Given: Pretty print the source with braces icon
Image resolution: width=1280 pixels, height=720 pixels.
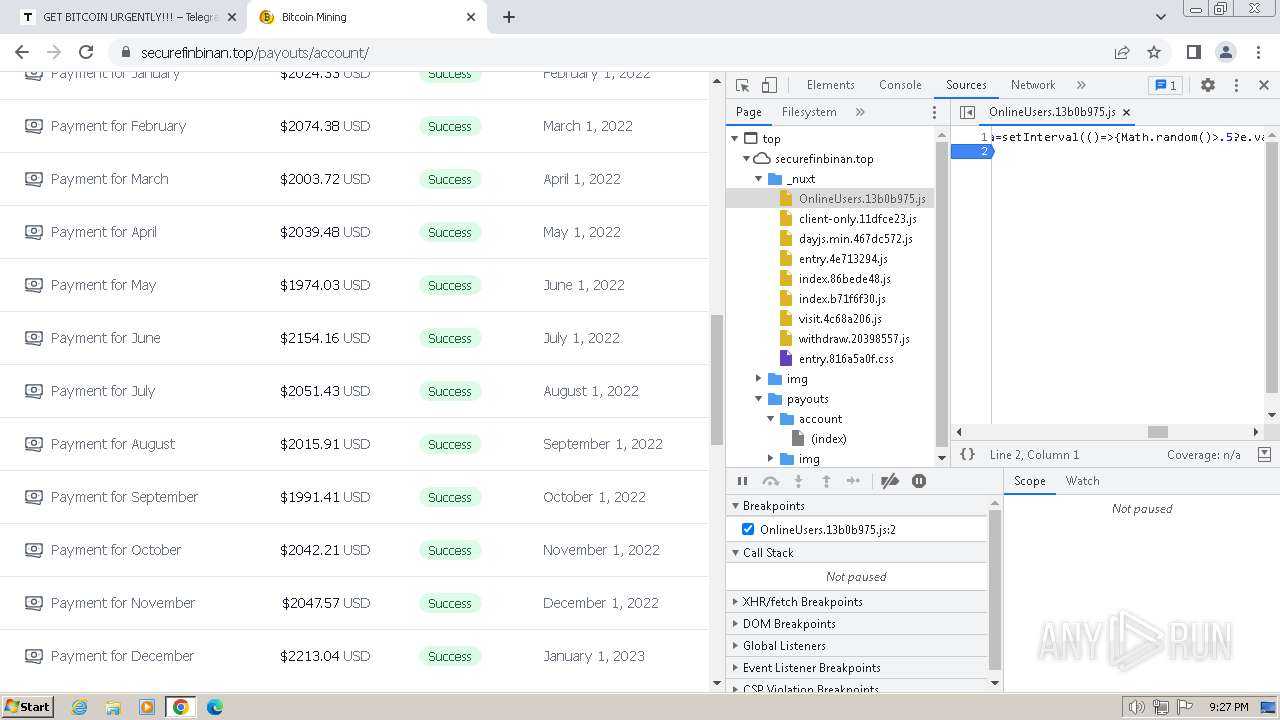Looking at the screenshot, I should point(967,454).
